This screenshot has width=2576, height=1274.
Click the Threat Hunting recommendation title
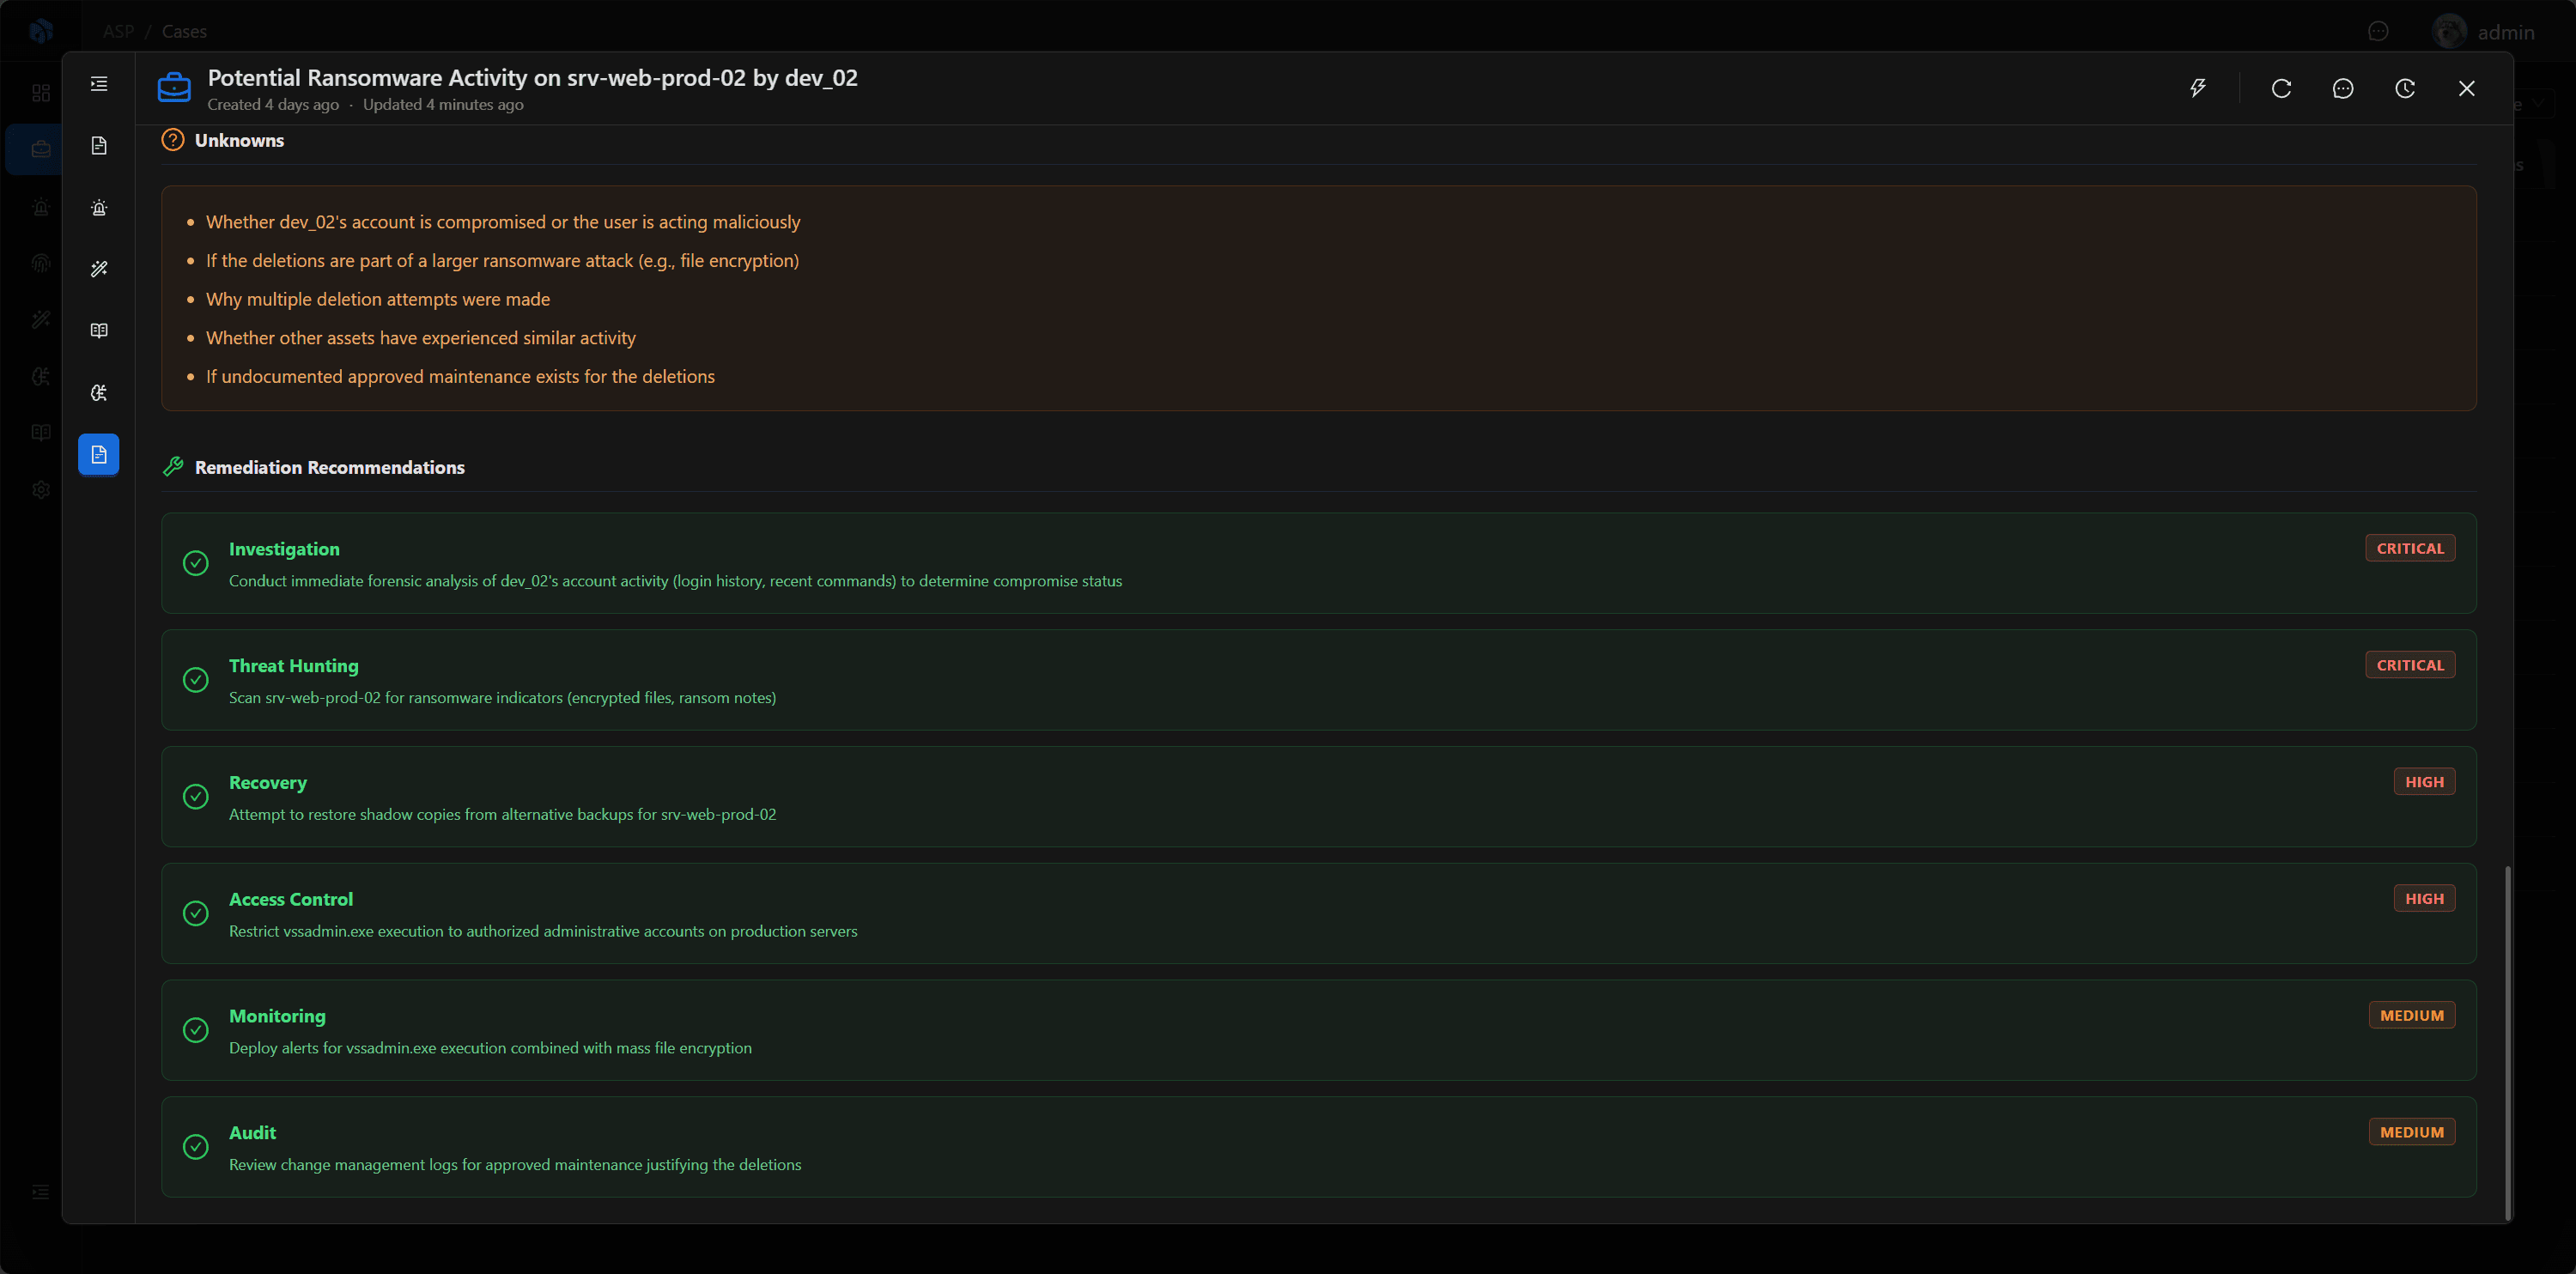pos(293,666)
